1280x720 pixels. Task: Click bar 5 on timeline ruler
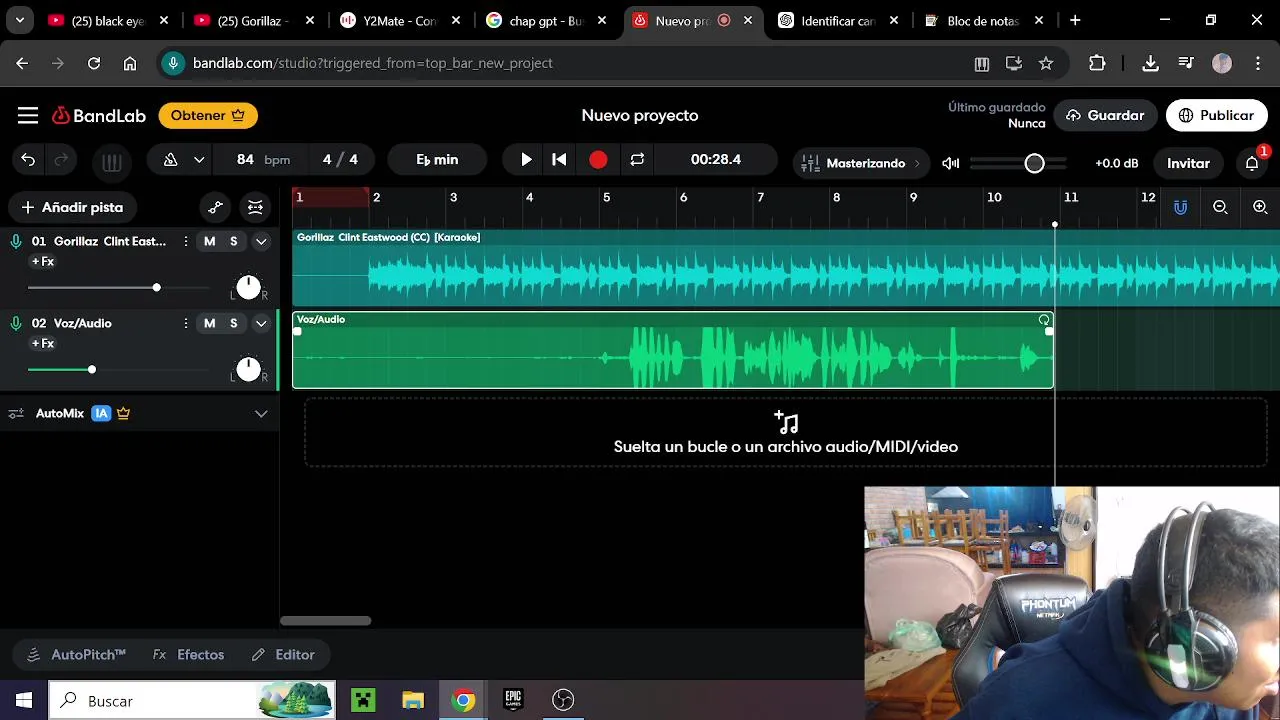click(x=606, y=198)
